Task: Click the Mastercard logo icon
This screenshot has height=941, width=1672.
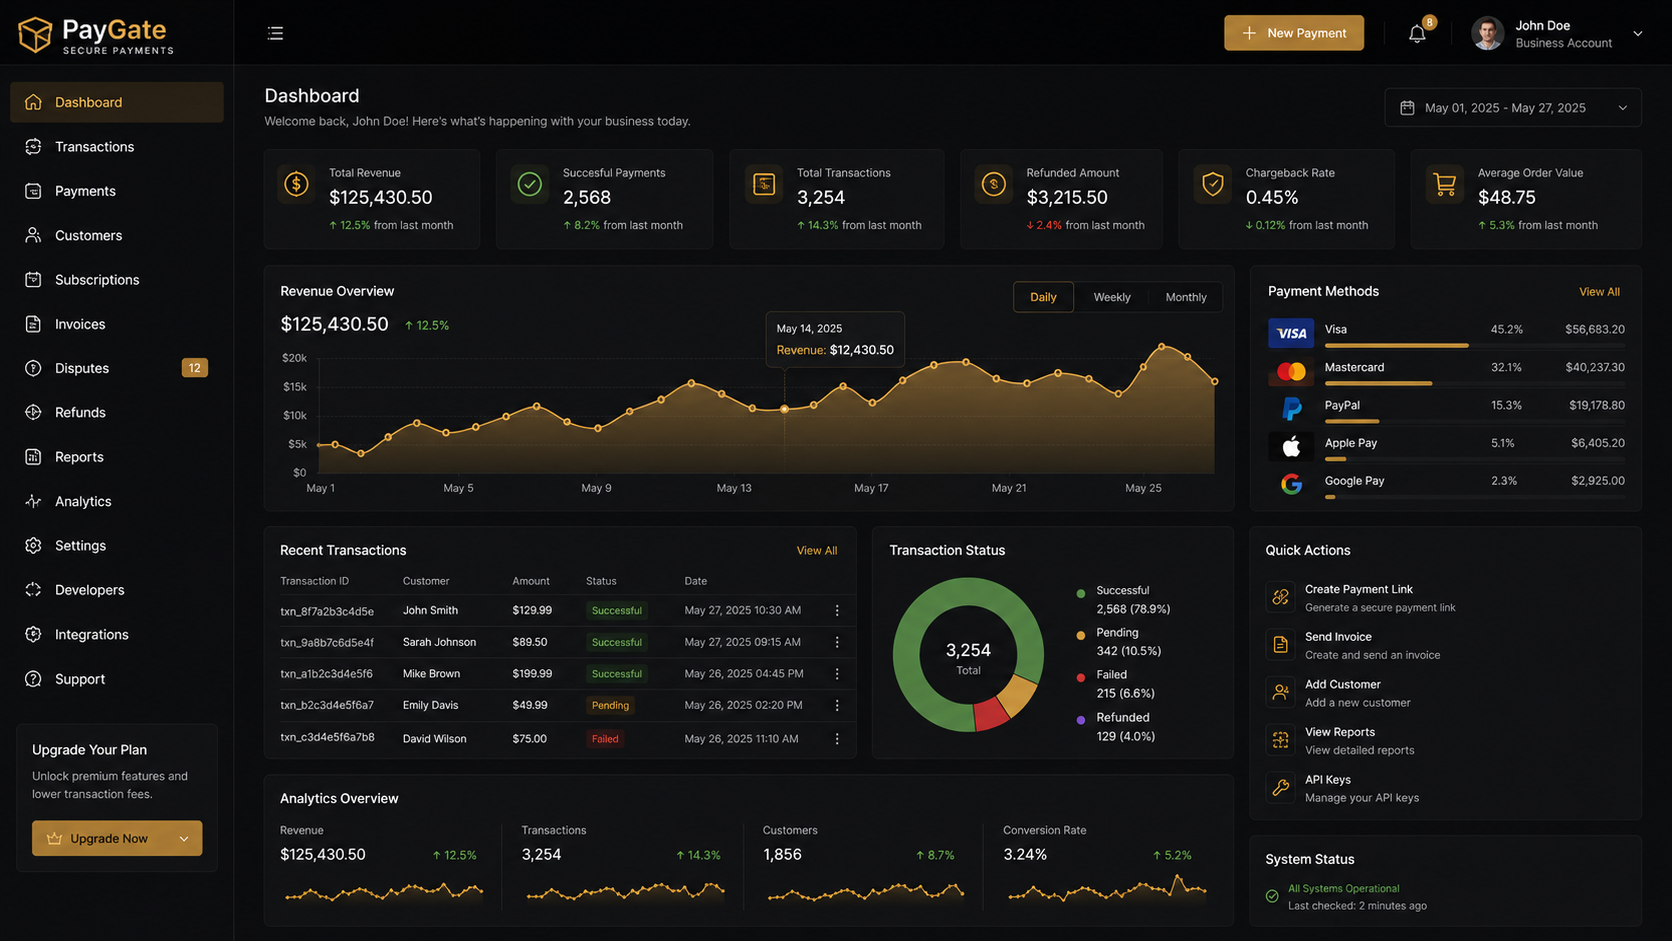Action: 1291,371
